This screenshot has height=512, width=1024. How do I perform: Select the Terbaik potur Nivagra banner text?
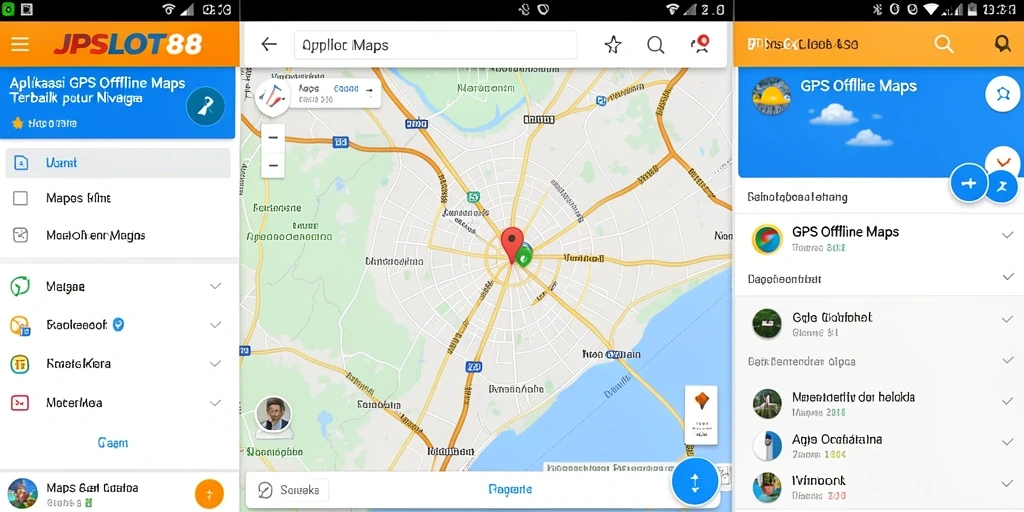(x=76, y=99)
